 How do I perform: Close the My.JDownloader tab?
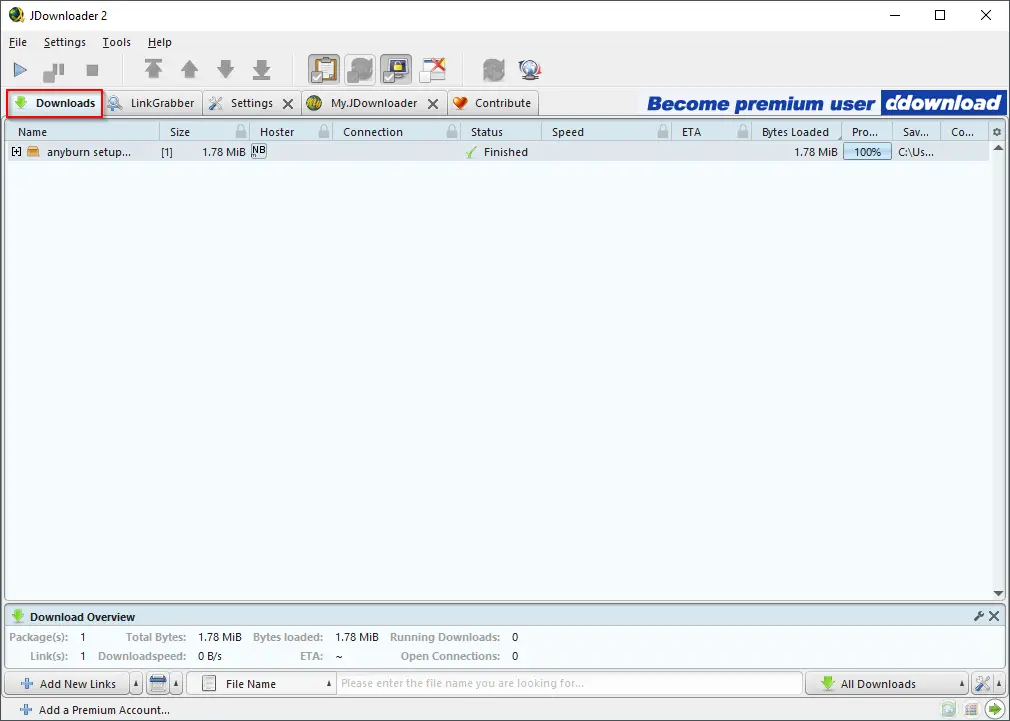(433, 104)
